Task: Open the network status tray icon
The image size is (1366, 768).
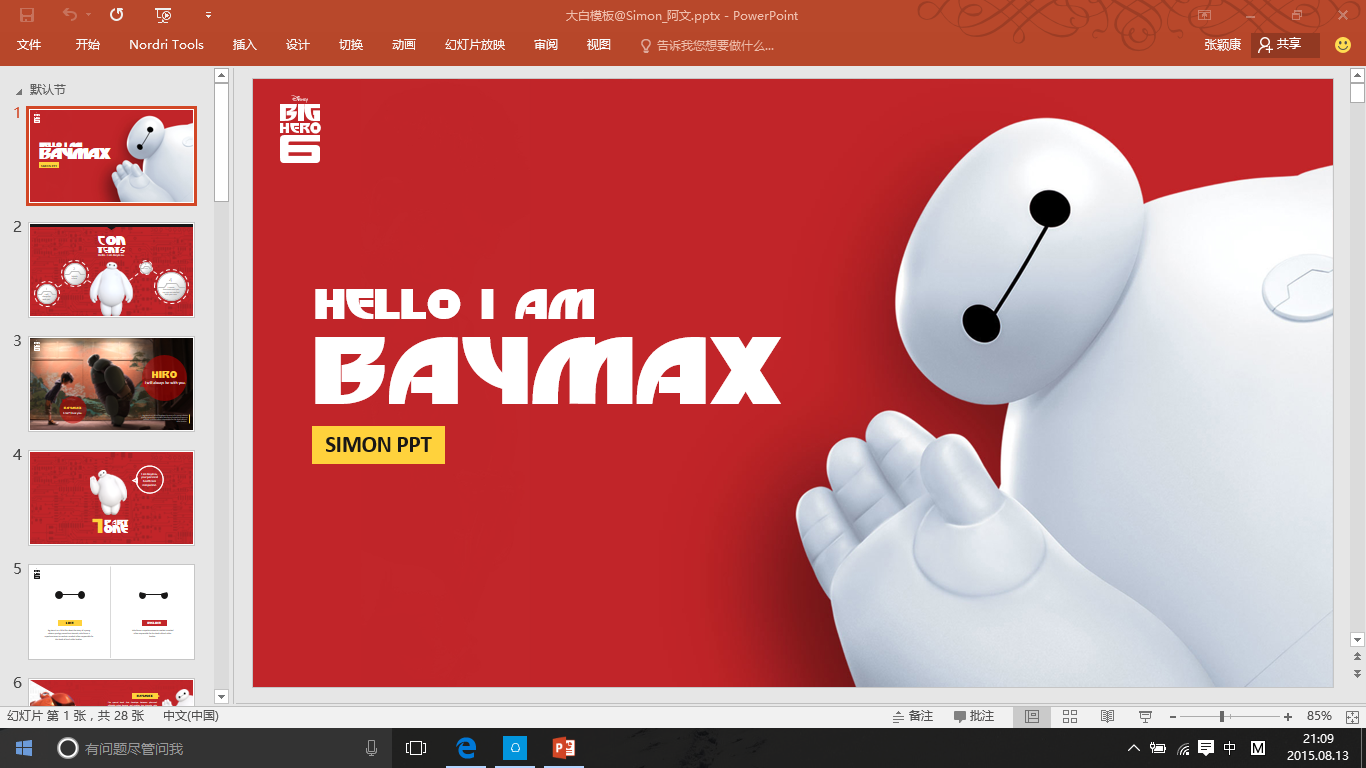Action: [1184, 748]
